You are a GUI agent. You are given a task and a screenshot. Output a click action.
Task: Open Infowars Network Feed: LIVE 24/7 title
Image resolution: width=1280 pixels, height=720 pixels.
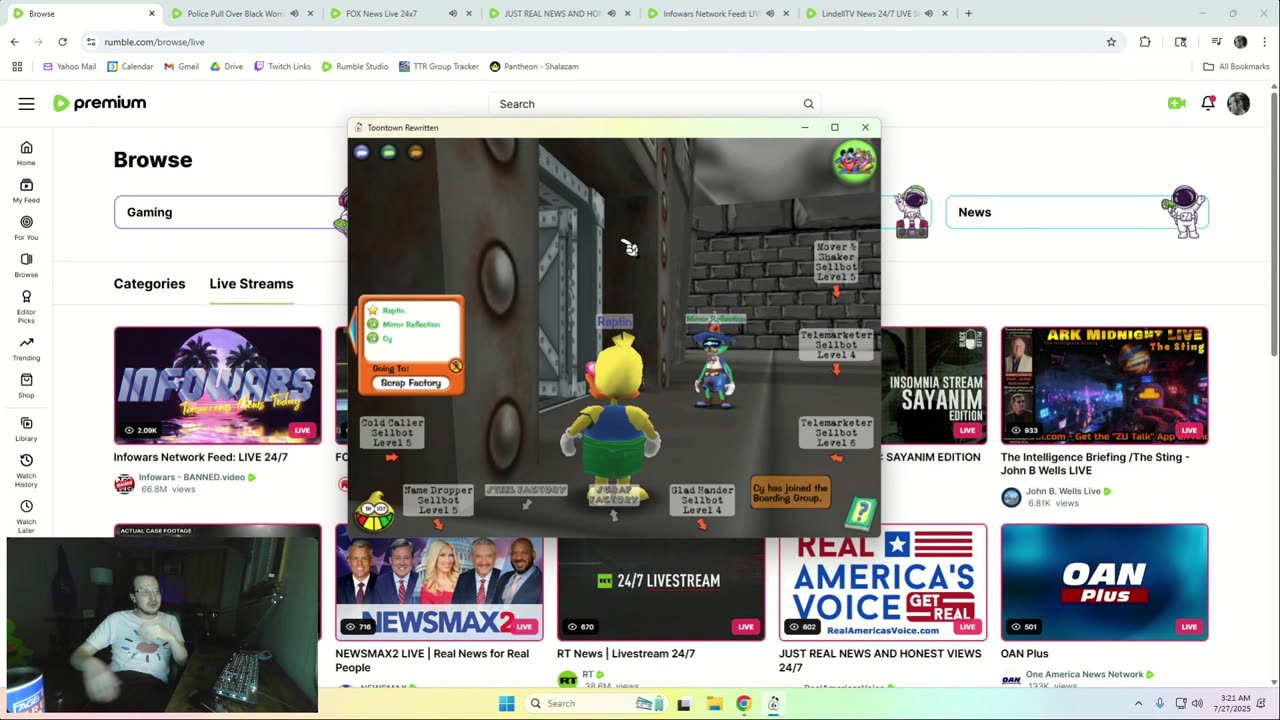[x=201, y=457]
